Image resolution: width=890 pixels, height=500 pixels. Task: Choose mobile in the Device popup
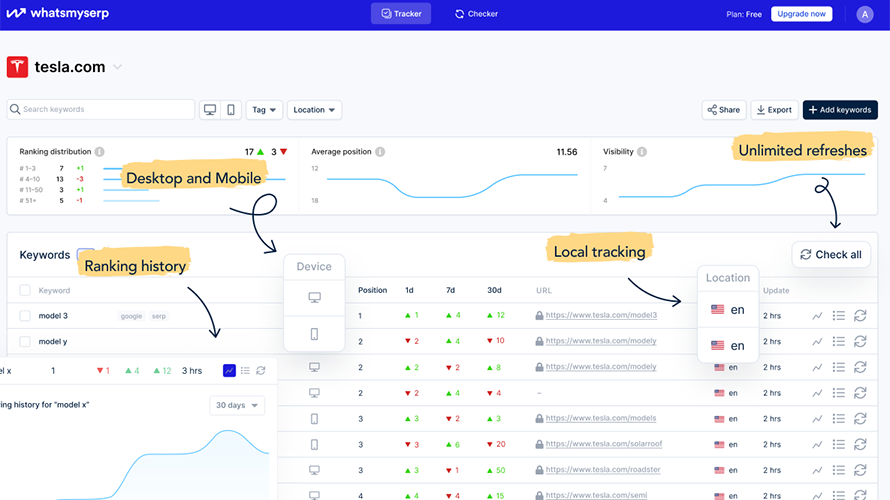(314, 334)
